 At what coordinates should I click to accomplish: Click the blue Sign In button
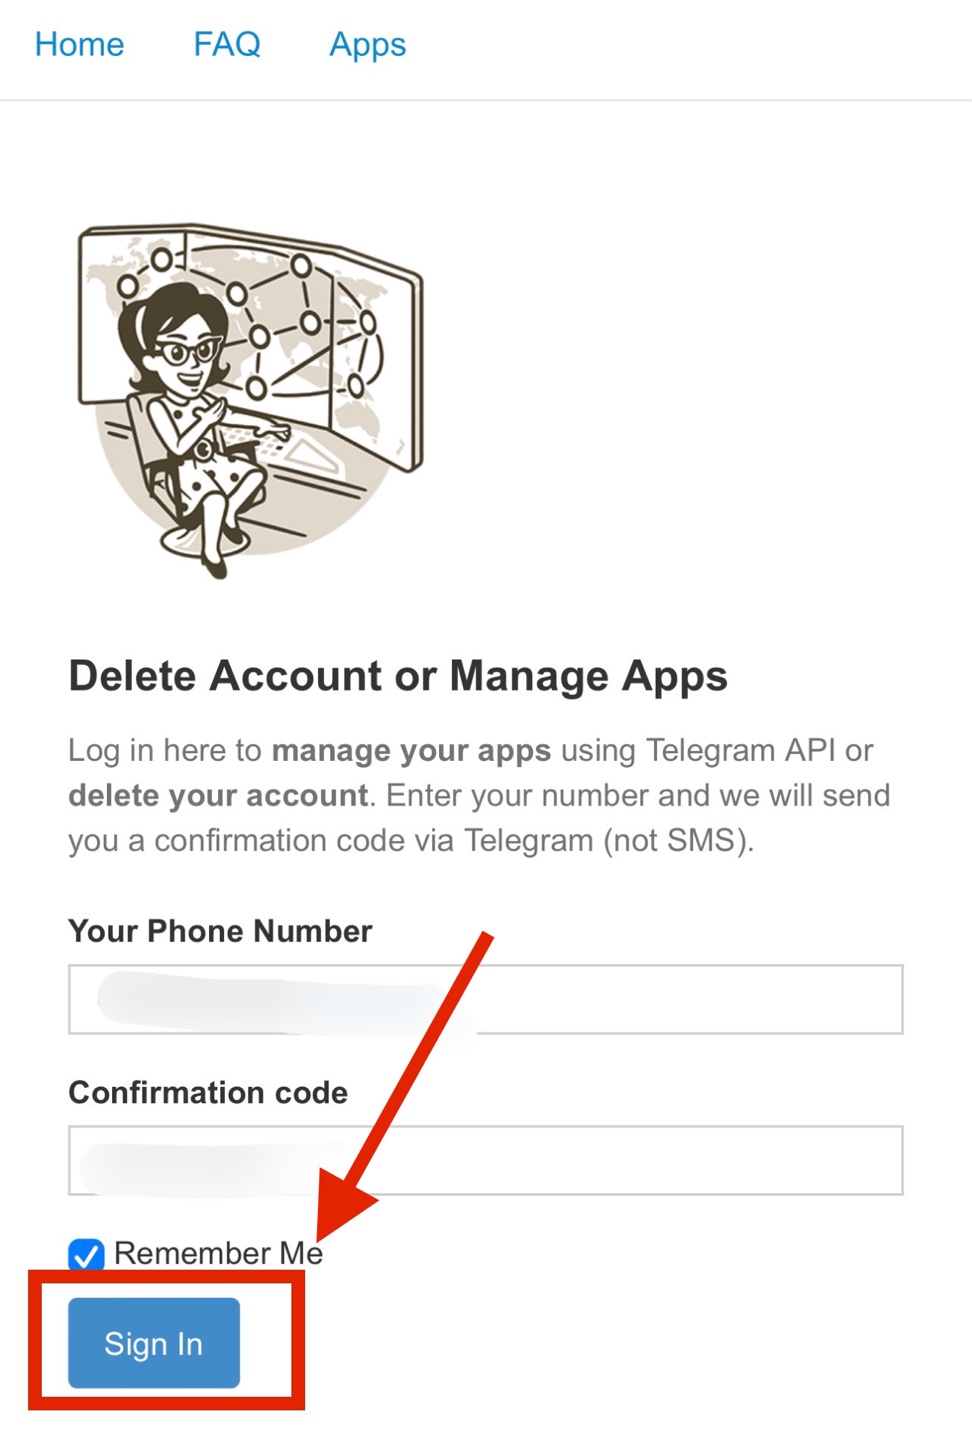click(154, 1343)
